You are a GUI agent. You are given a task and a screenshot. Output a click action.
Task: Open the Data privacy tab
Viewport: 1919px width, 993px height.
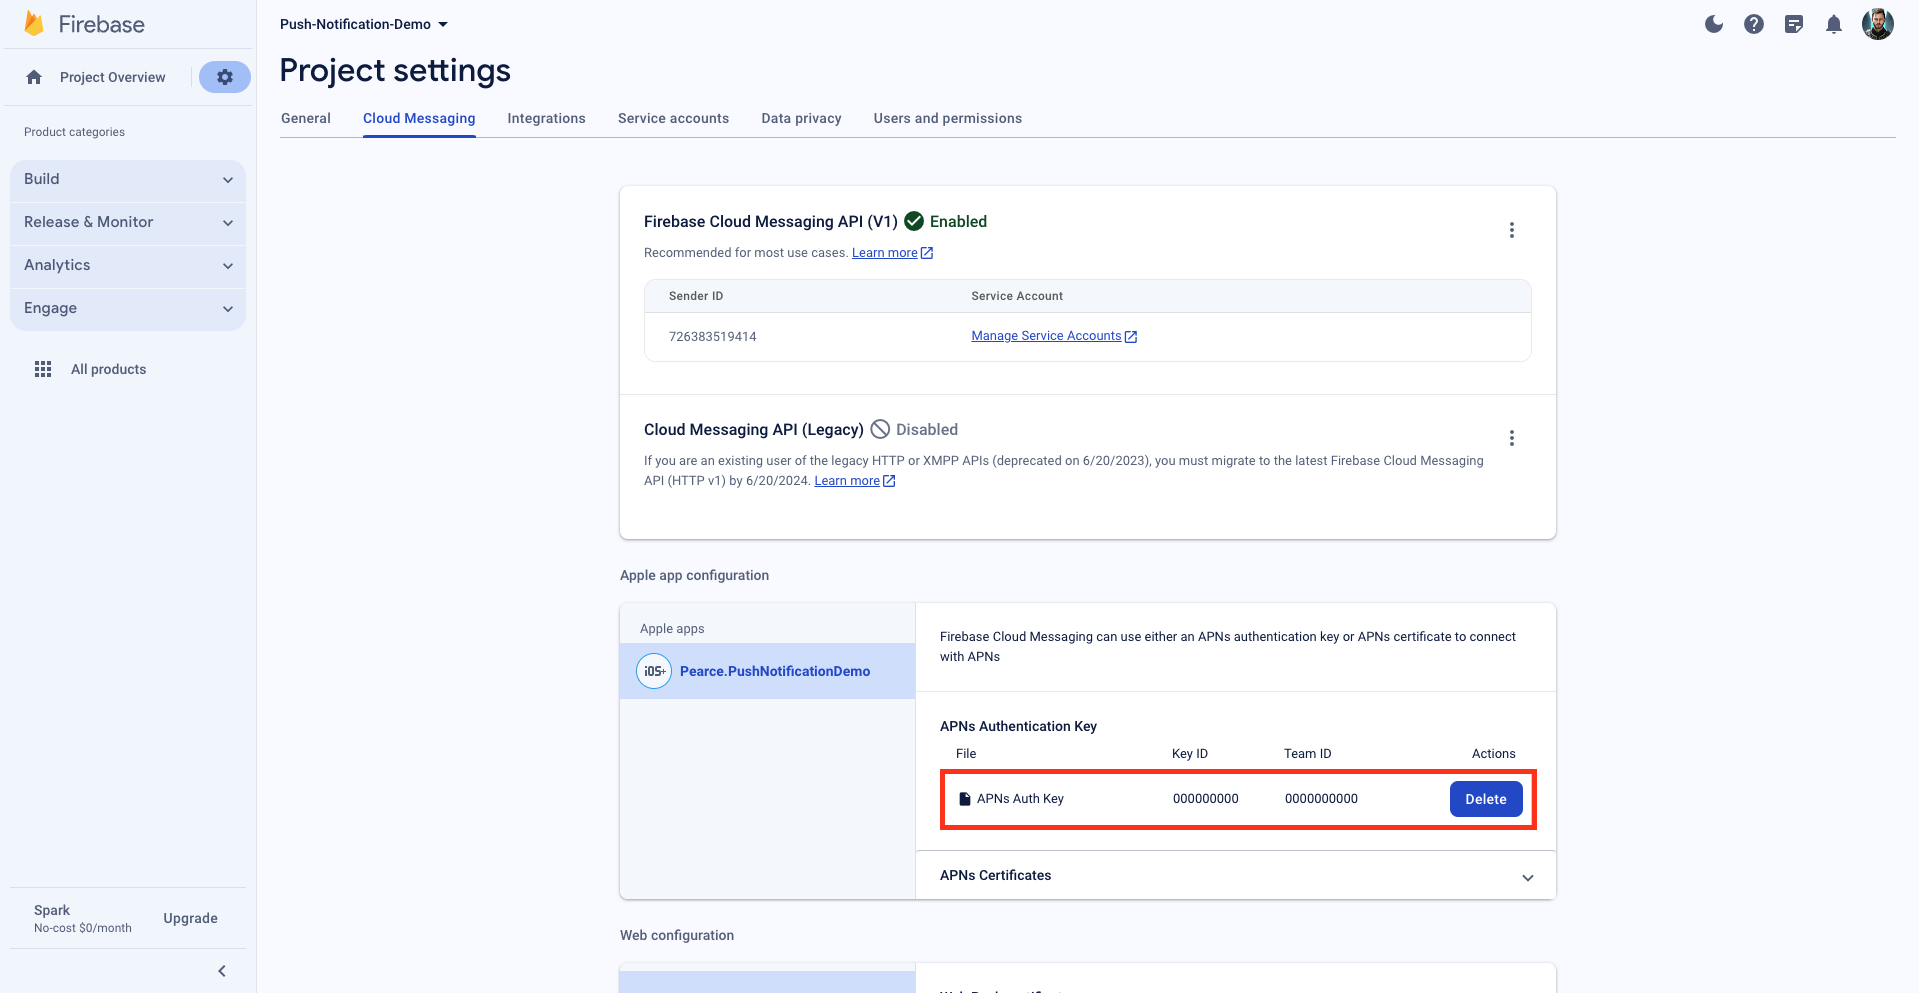pos(801,118)
